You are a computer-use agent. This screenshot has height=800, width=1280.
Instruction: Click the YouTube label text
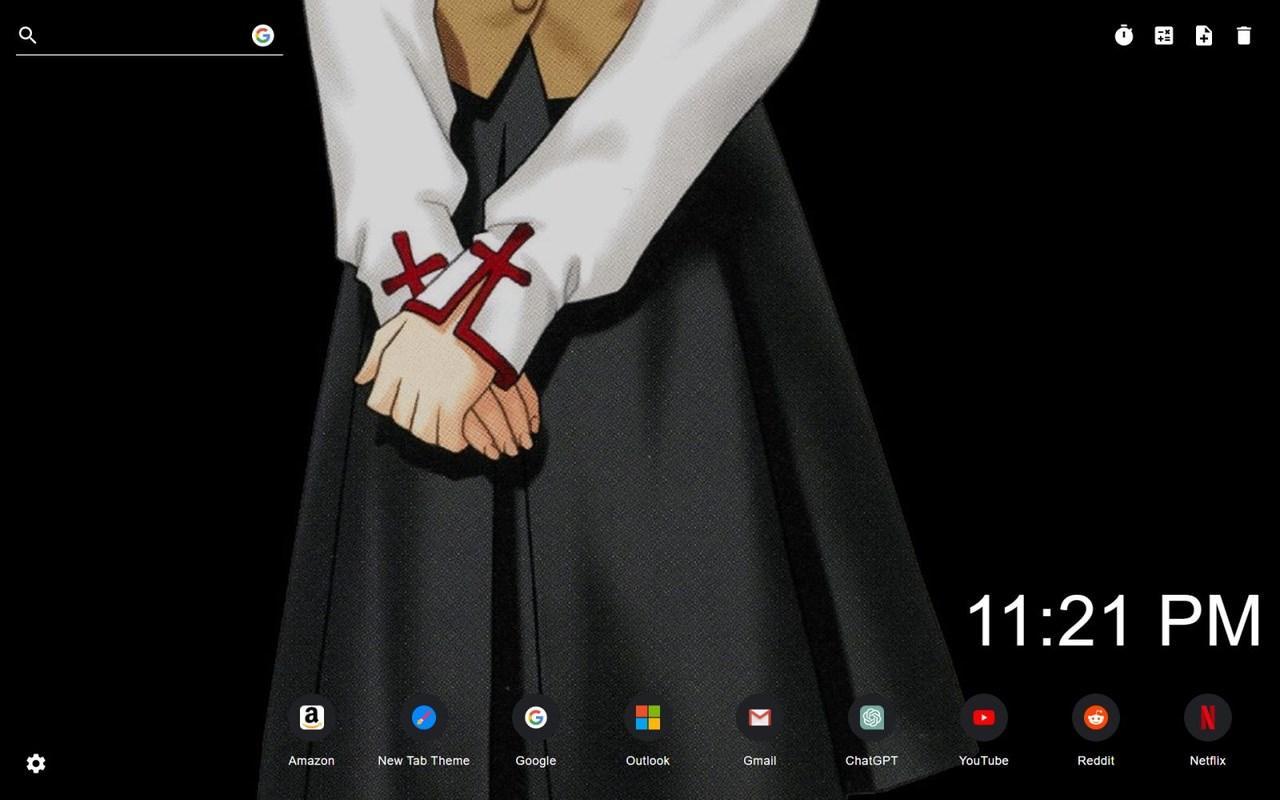tap(984, 761)
